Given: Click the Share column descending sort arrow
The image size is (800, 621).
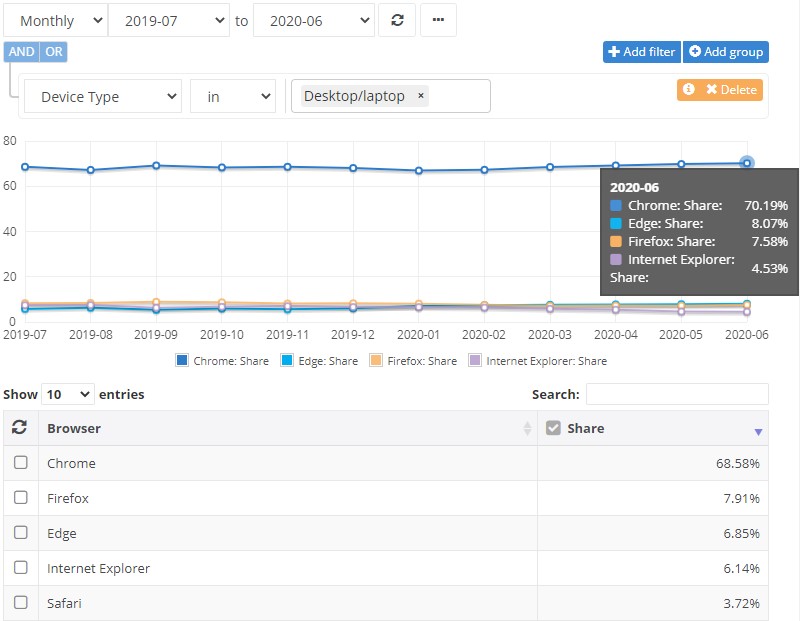Looking at the screenshot, I should 758,431.
